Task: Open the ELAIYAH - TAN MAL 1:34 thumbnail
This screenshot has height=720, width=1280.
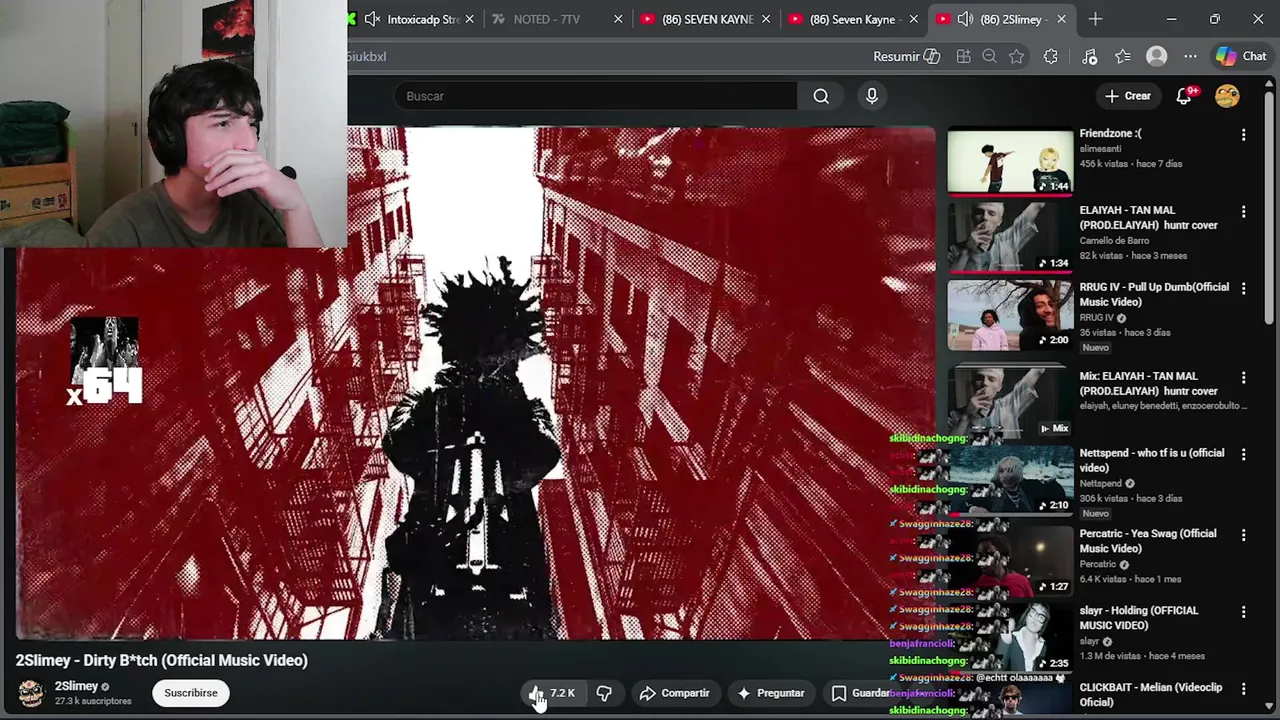Action: click(x=1010, y=238)
